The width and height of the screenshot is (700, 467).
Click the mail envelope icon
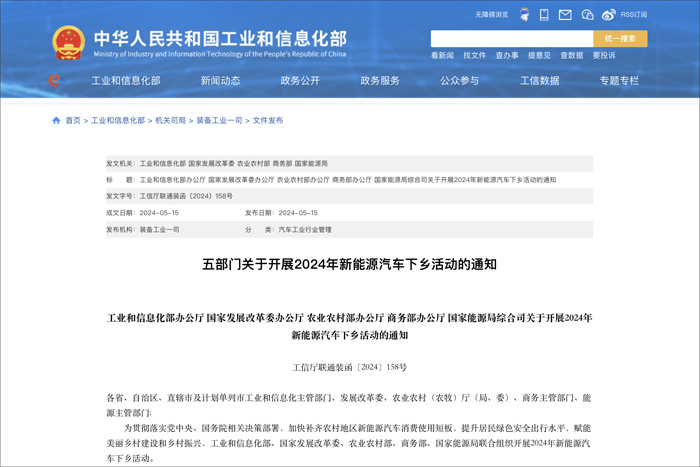tap(565, 15)
